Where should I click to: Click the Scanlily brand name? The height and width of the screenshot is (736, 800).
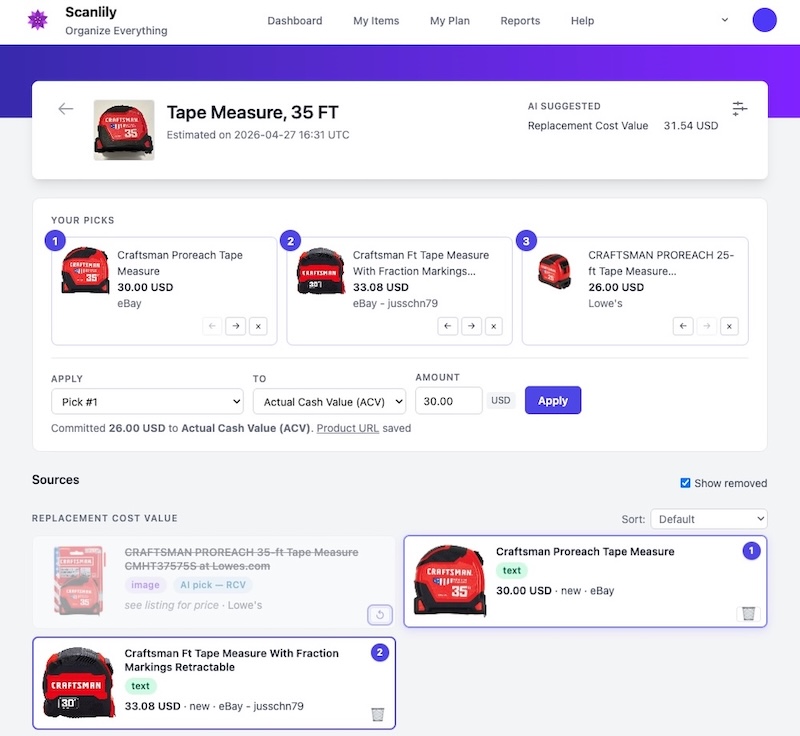(91, 12)
